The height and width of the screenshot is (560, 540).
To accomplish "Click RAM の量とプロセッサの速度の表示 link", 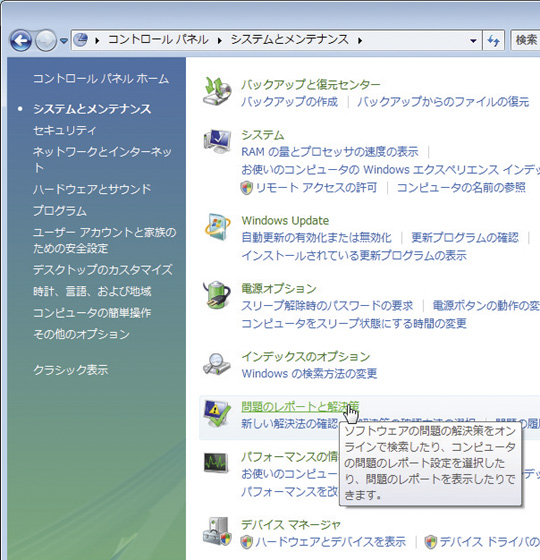I will click(x=330, y=152).
